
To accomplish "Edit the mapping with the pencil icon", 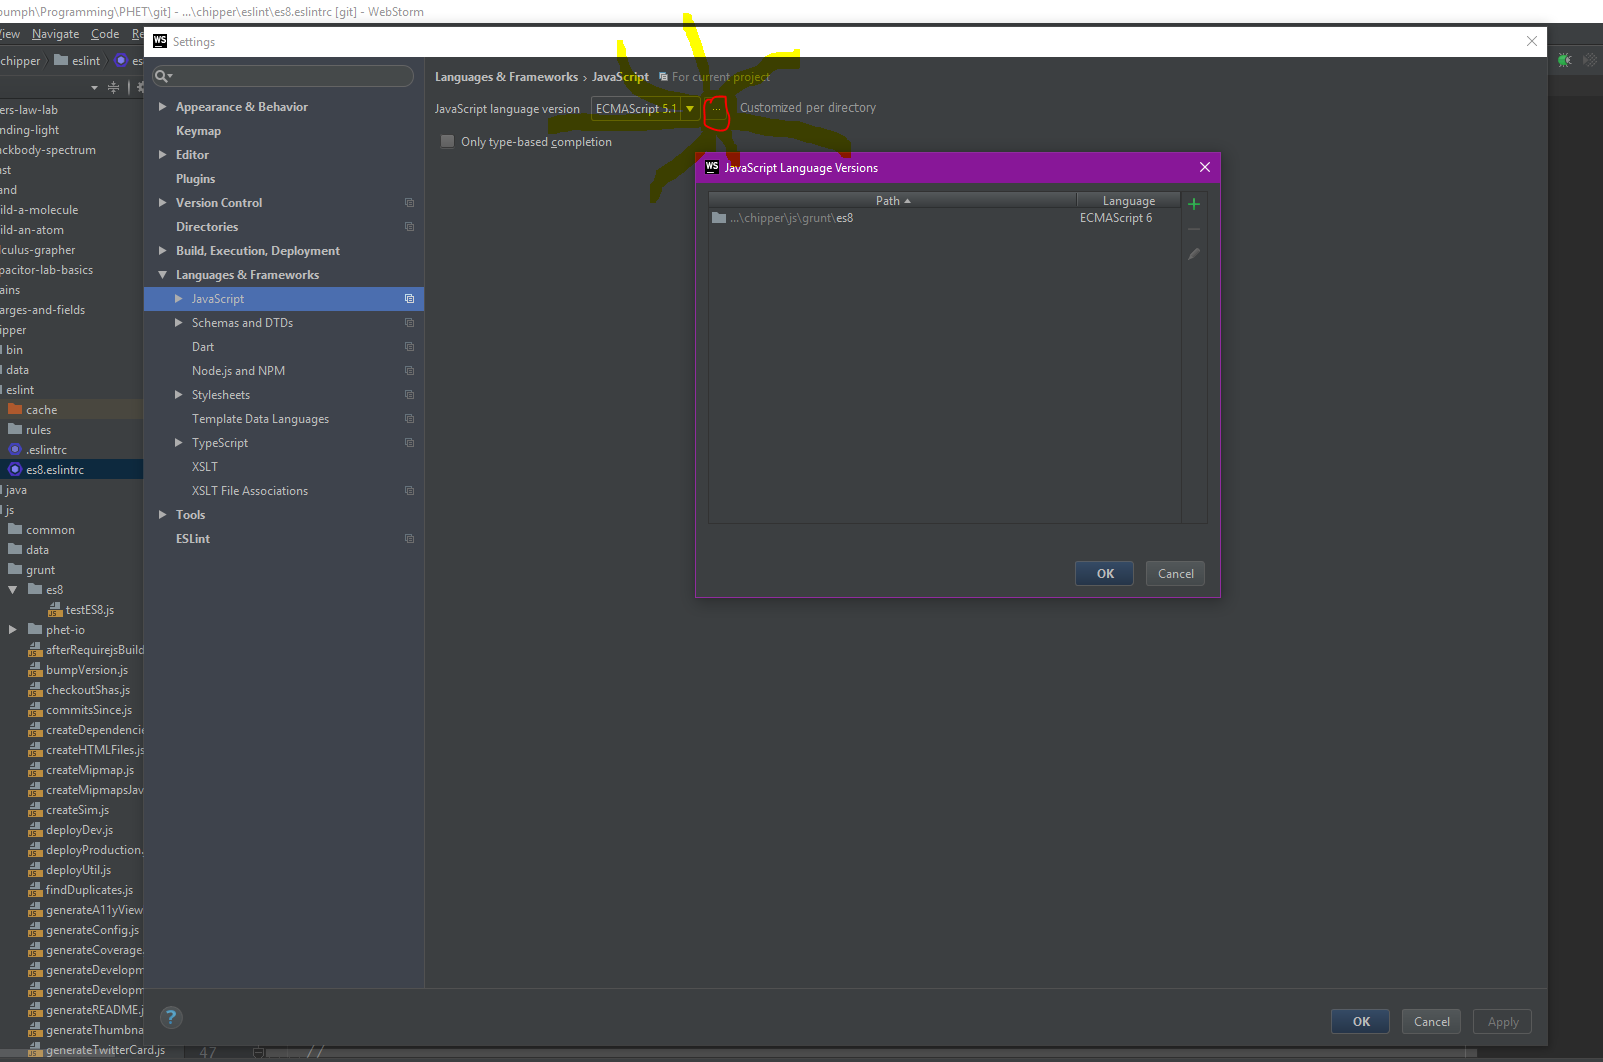I will [x=1193, y=254].
